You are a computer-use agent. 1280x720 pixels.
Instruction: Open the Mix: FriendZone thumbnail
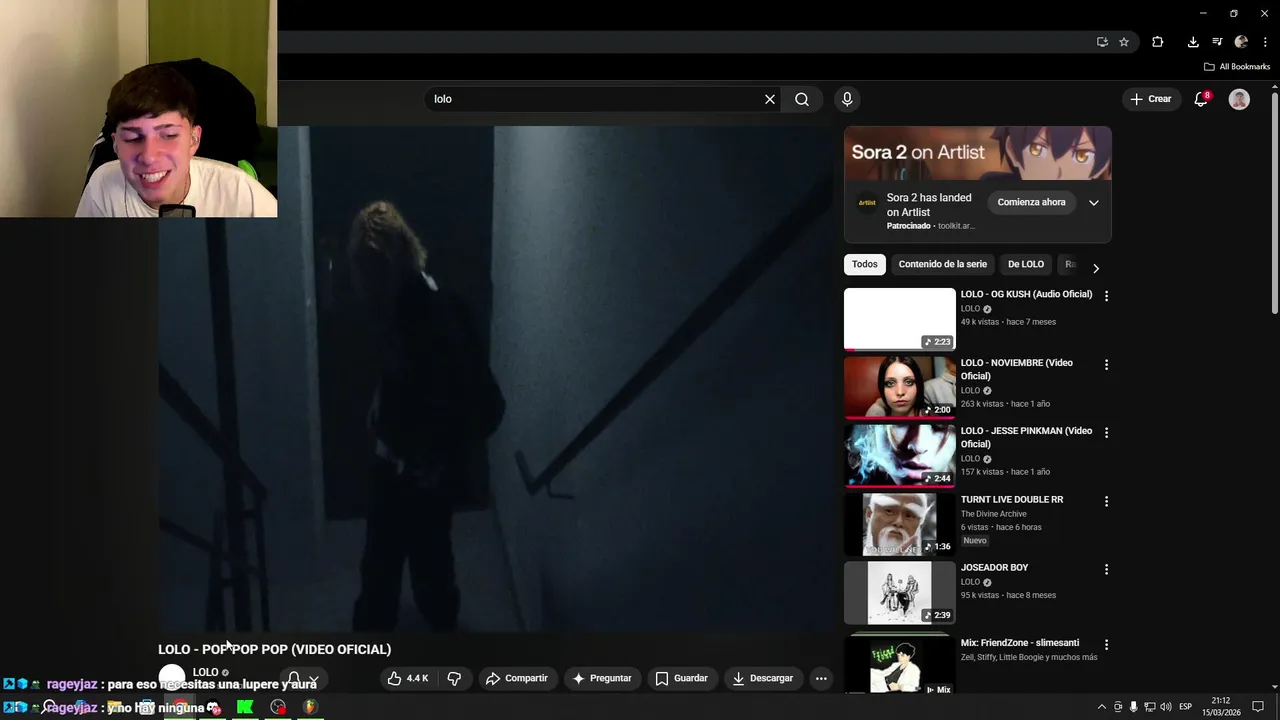point(900,664)
